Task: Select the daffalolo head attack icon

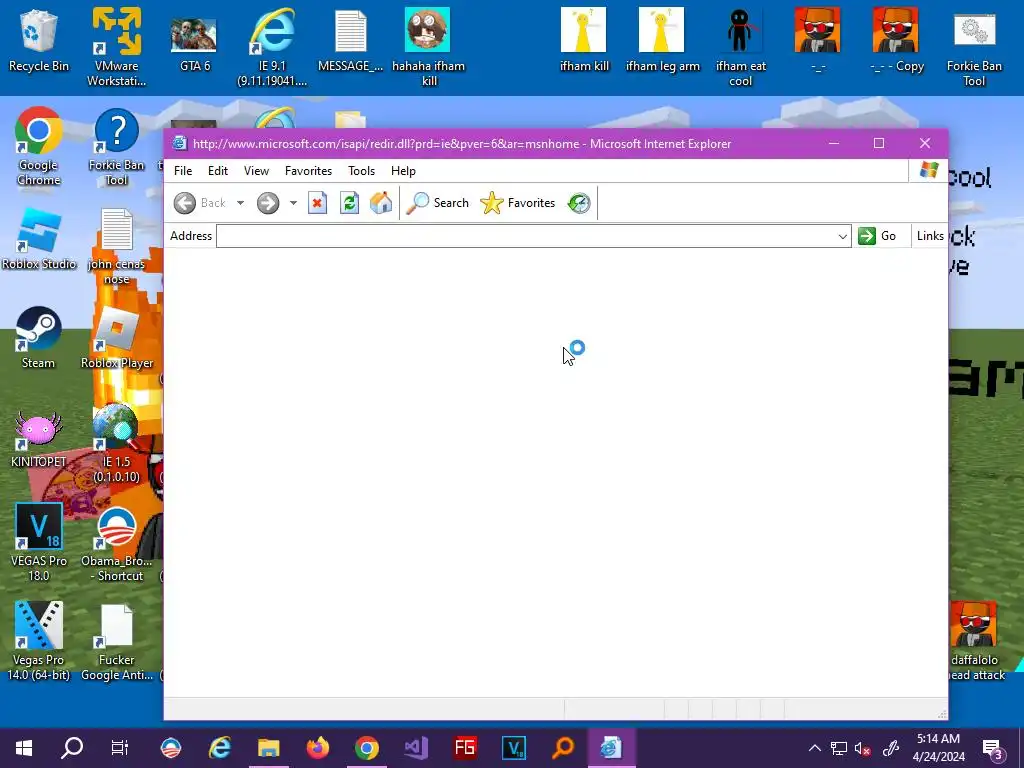Action: [x=974, y=641]
